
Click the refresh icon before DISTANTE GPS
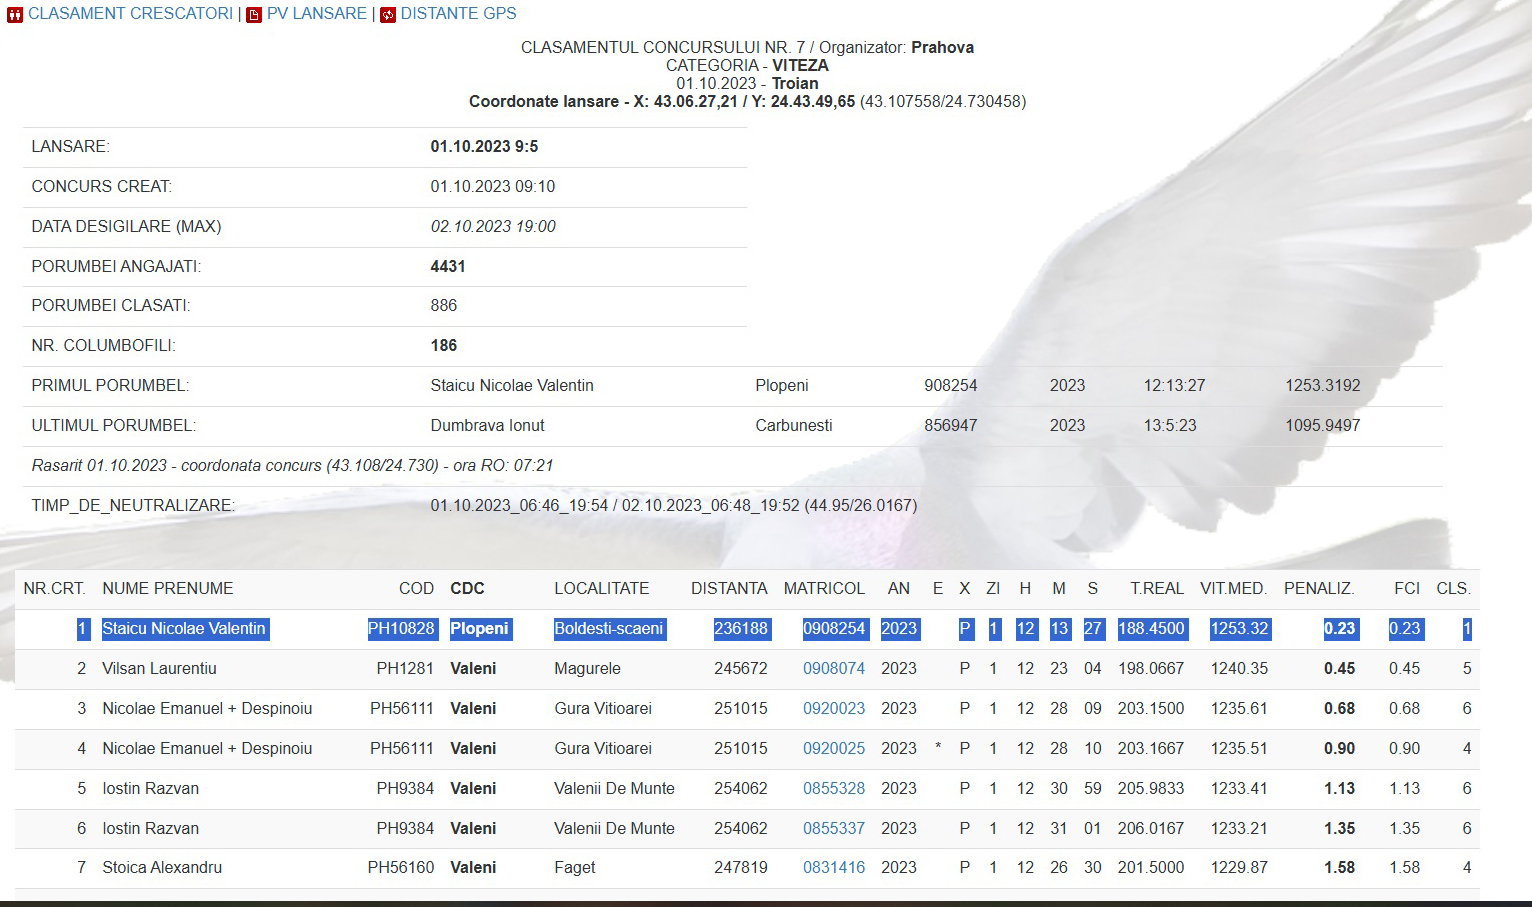click(388, 15)
